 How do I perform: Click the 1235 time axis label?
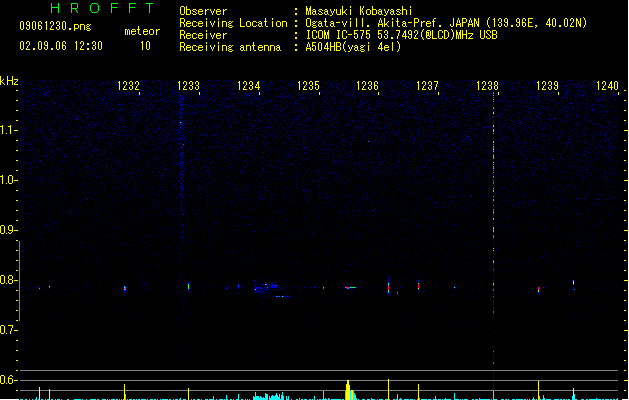[x=308, y=86]
